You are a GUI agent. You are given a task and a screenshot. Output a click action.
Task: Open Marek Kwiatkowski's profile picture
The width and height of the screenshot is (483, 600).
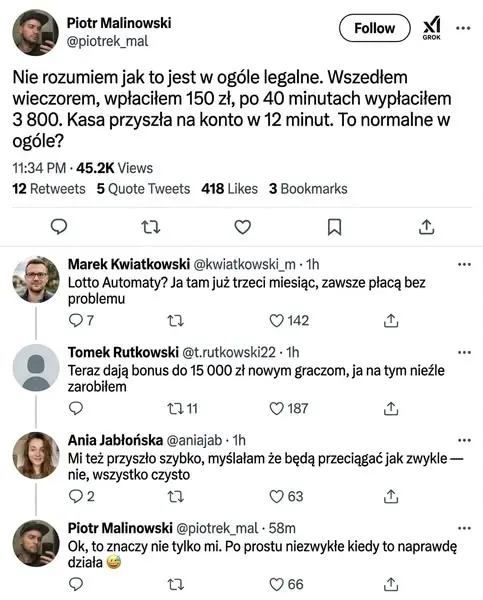36,279
